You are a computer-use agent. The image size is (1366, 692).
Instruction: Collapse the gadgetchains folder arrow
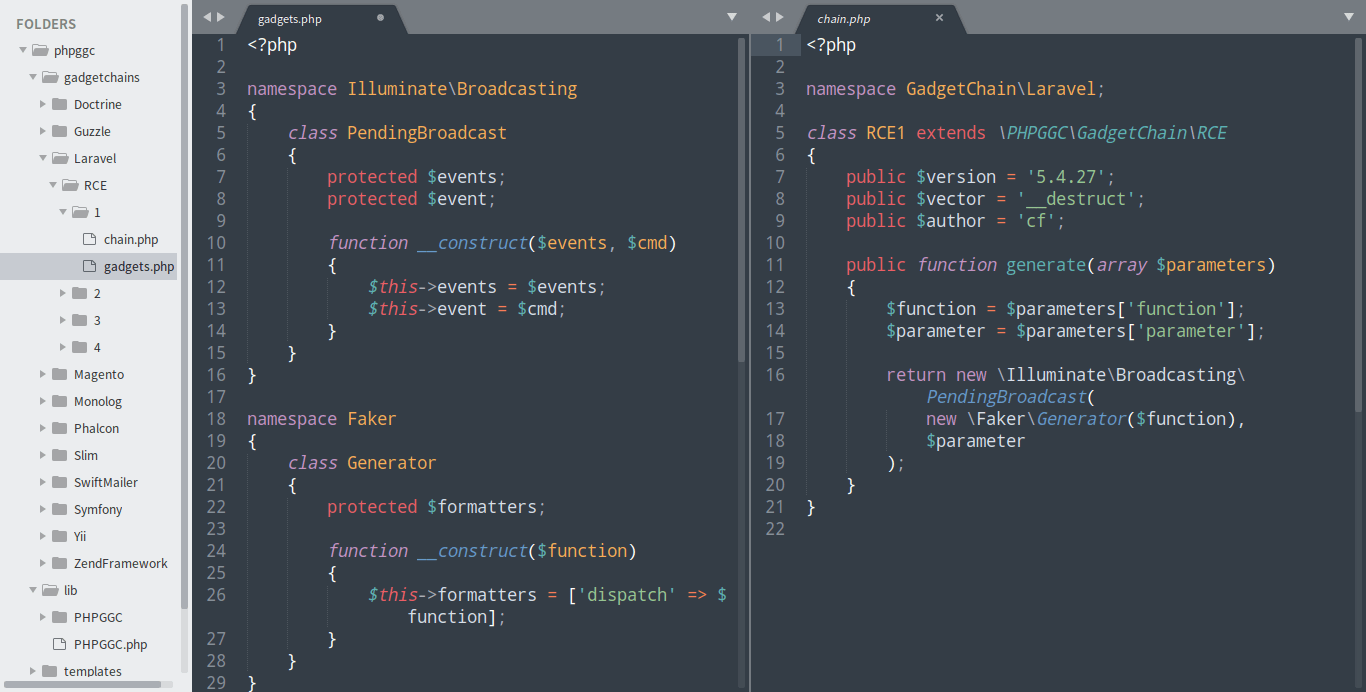[x=32, y=77]
